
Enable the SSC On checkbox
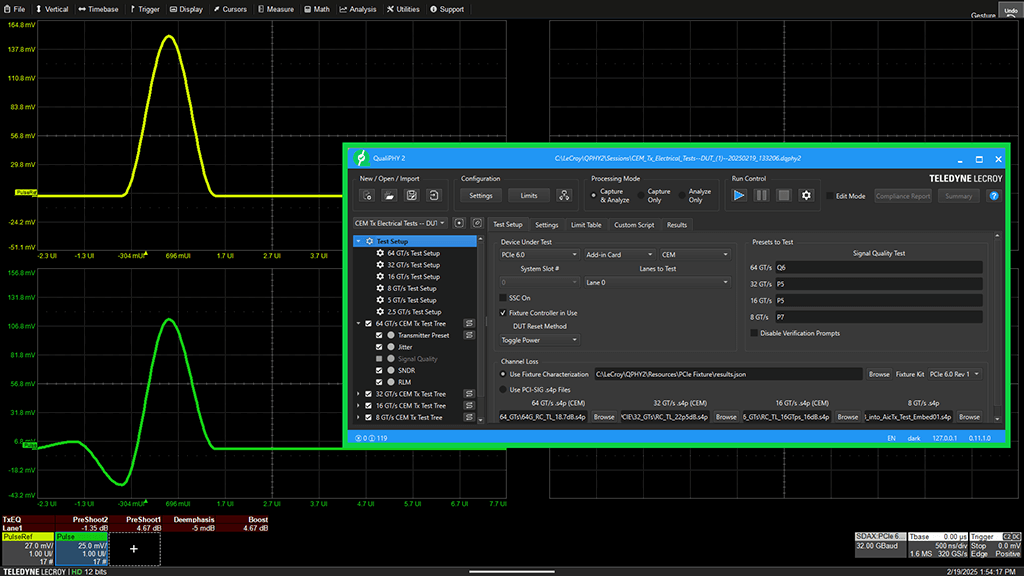(502, 298)
